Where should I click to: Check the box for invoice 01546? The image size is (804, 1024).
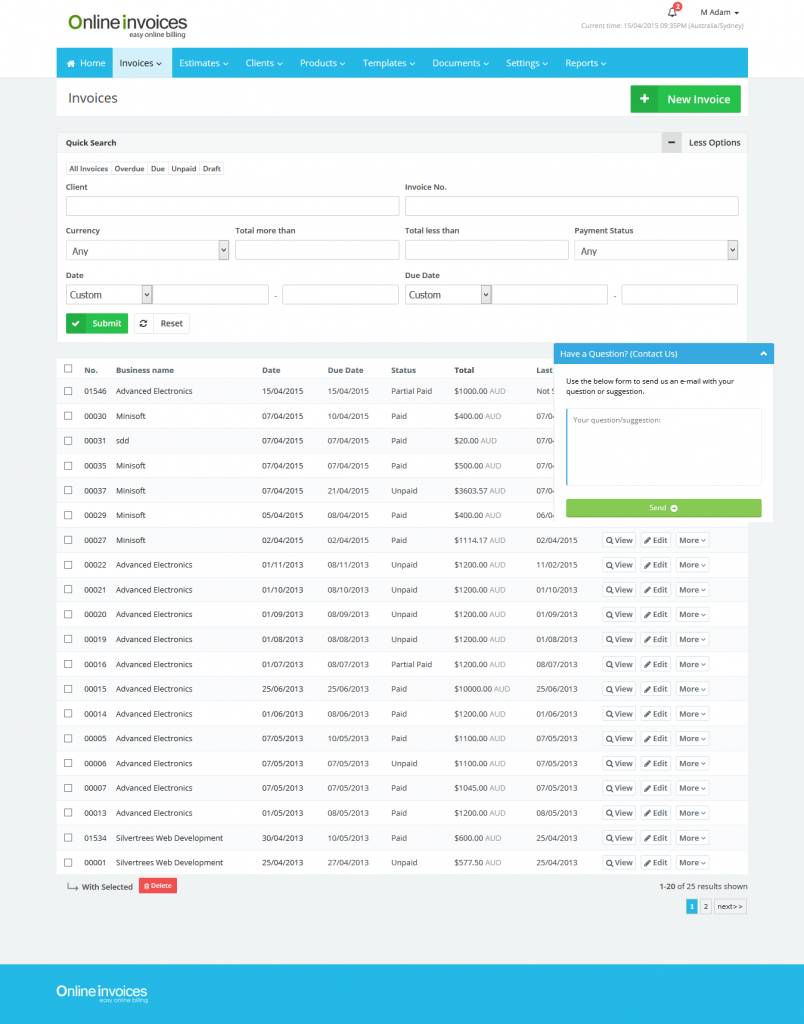(68, 391)
